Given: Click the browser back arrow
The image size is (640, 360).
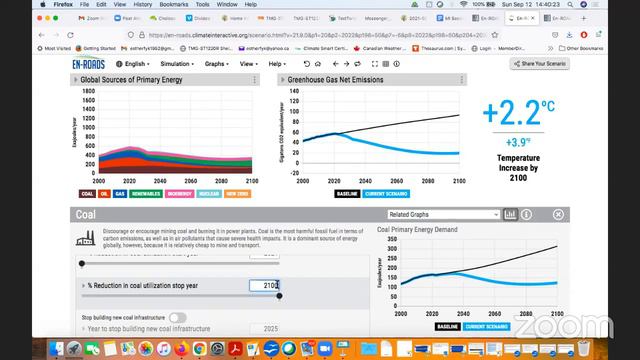Looking at the screenshot, I should point(42,35).
